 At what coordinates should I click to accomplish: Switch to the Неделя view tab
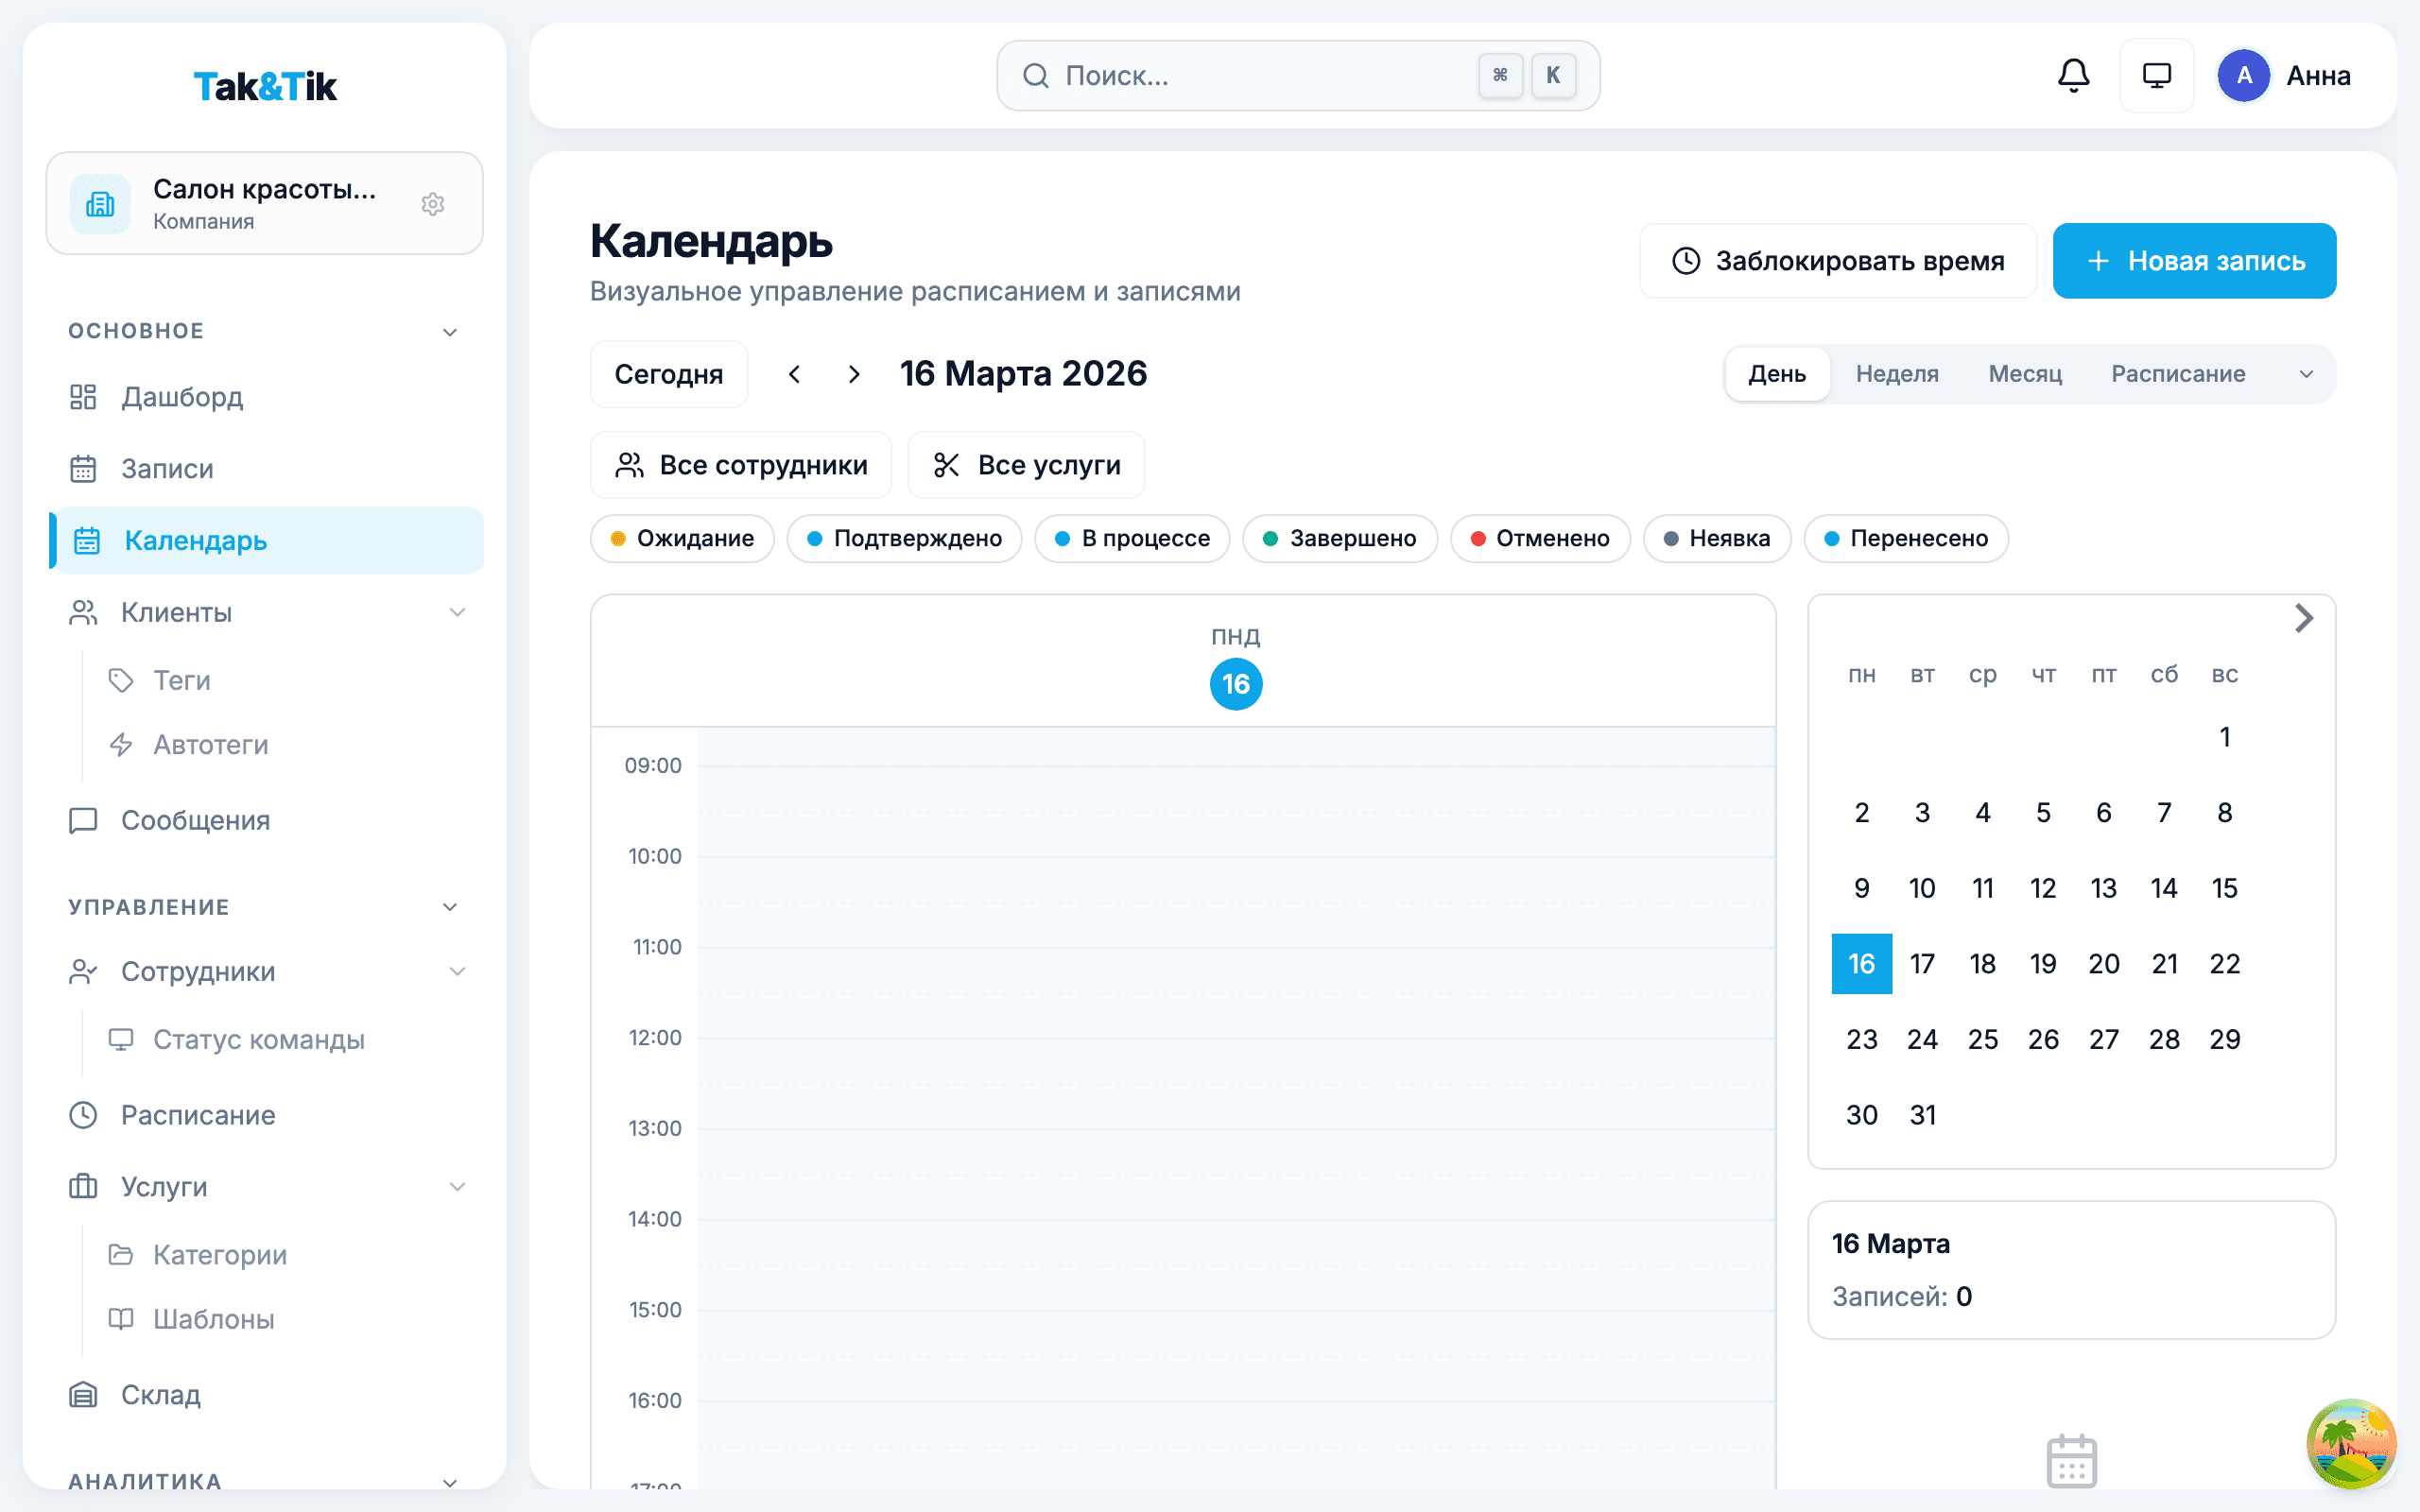[x=1896, y=374]
